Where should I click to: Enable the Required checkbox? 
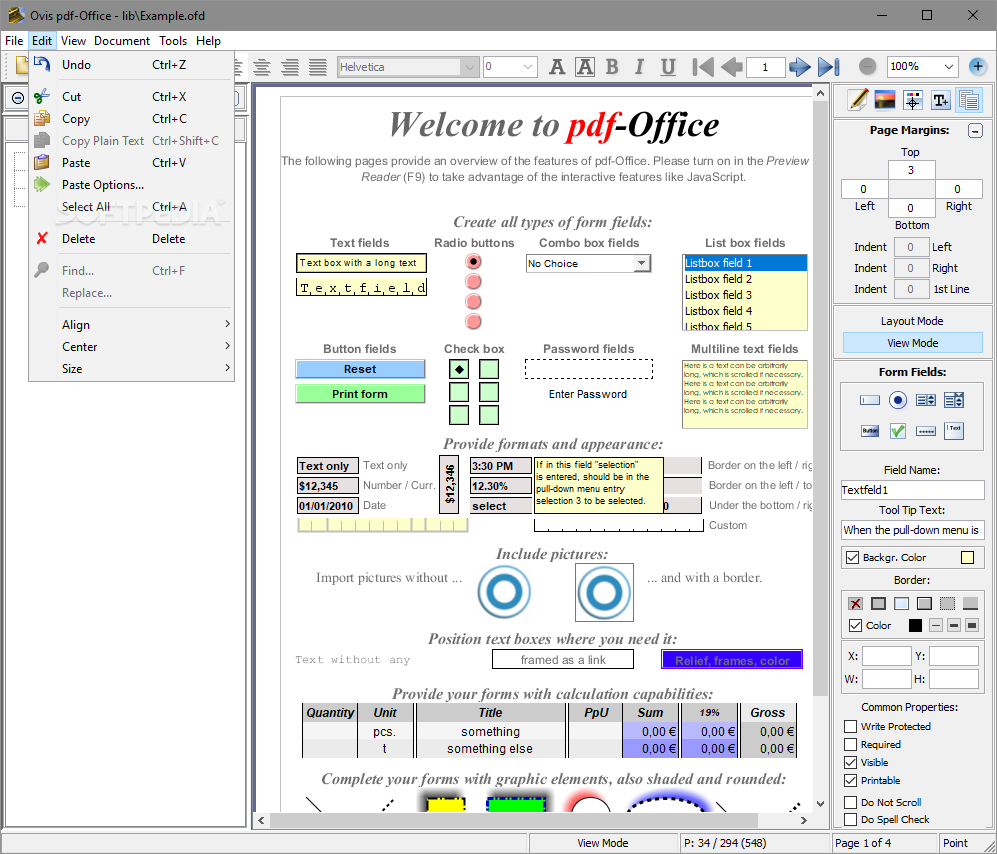coord(851,744)
